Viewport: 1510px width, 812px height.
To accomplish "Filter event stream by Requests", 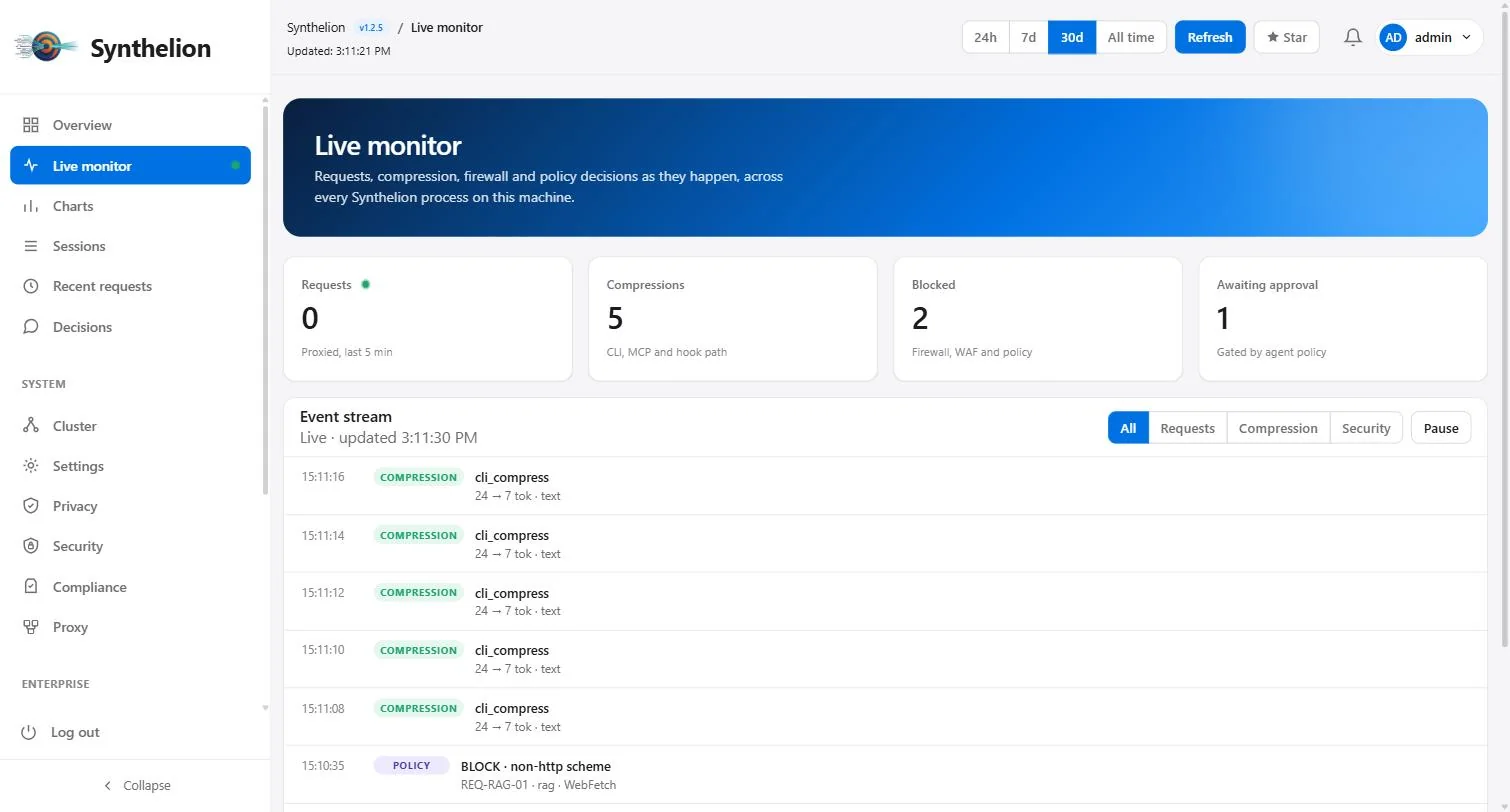I will point(1187,428).
